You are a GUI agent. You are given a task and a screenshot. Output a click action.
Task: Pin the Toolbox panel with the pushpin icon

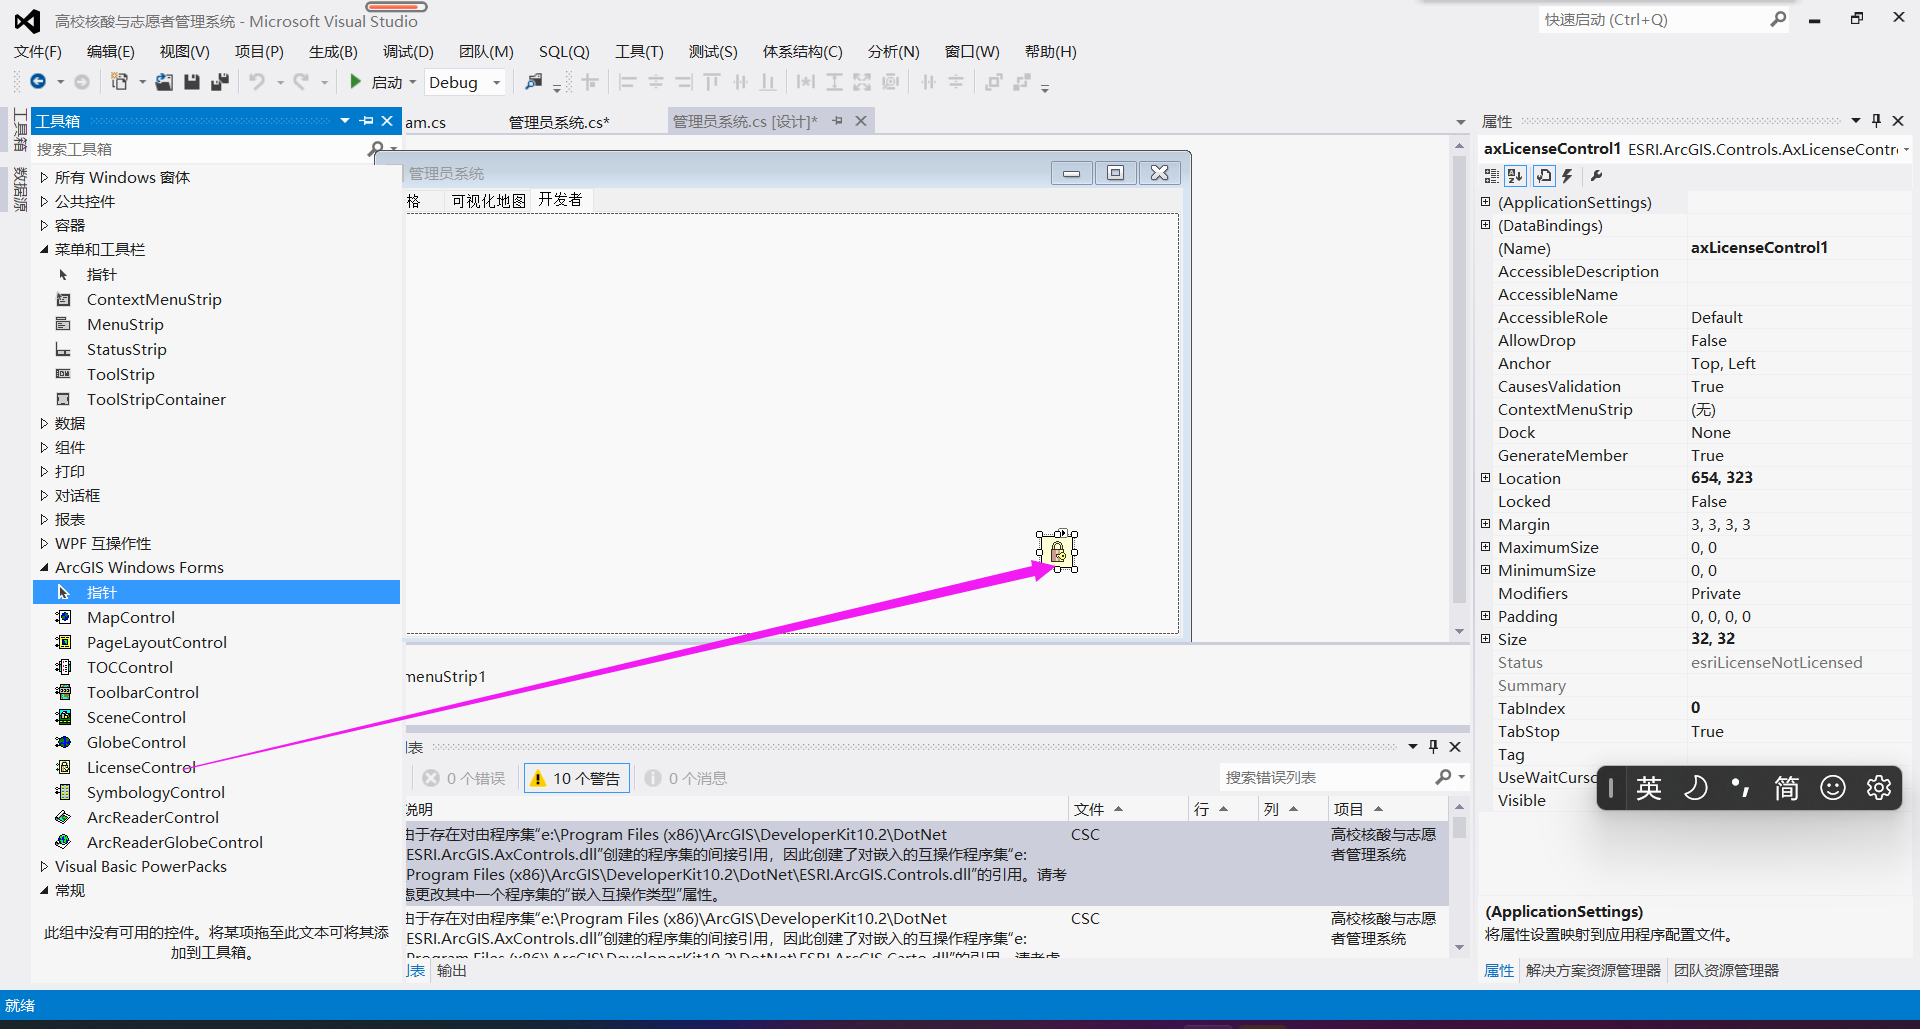[366, 121]
